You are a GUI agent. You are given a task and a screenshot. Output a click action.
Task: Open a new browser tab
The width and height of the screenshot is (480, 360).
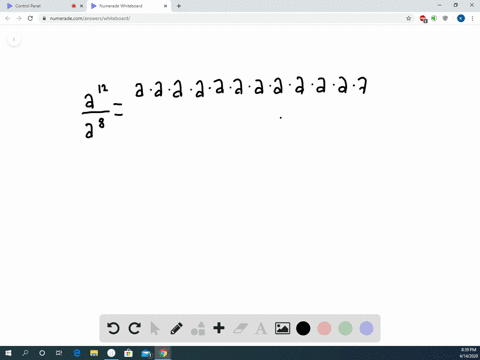pyautogui.click(x=179, y=6)
